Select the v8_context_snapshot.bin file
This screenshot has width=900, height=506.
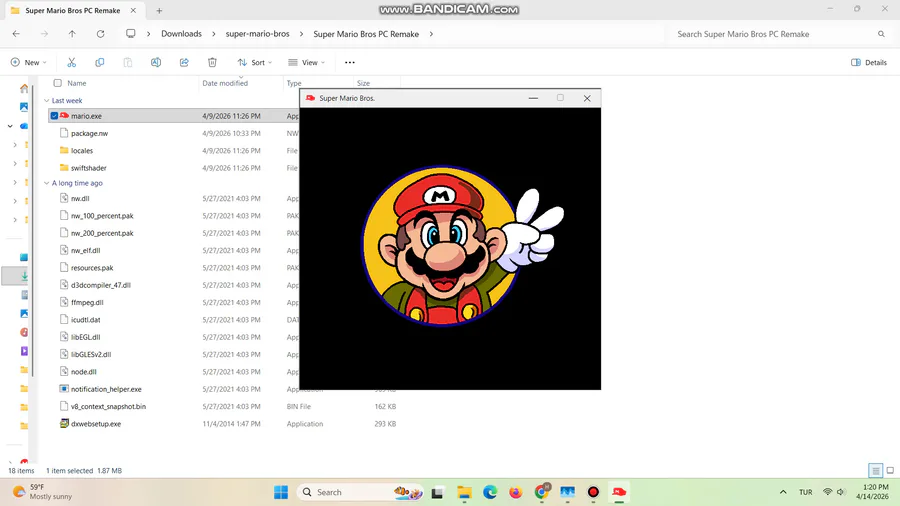[x=108, y=406]
